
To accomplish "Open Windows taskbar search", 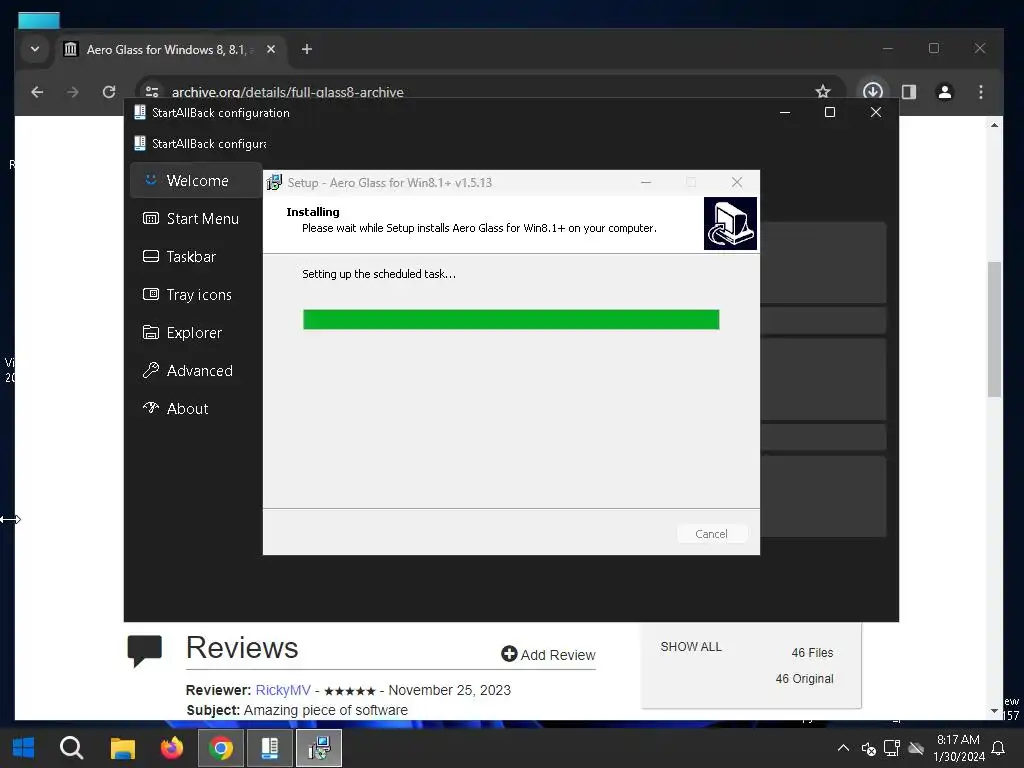I will [71, 748].
